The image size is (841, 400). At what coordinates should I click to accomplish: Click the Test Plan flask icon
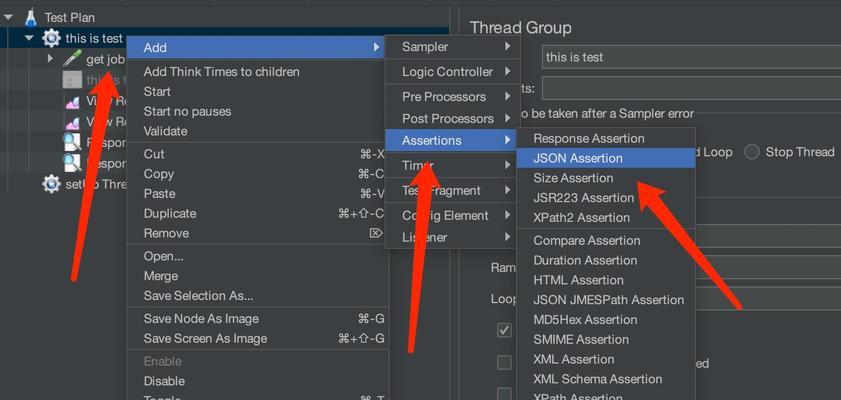click(31, 17)
